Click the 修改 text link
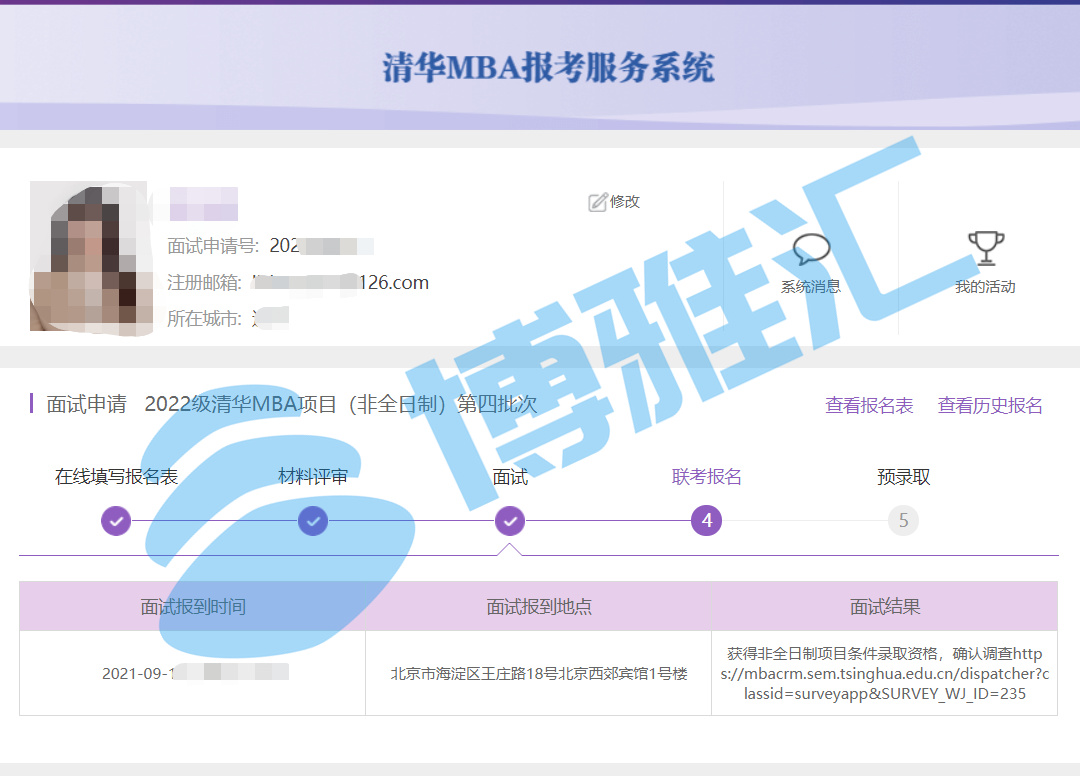 [x=625, y=202]
